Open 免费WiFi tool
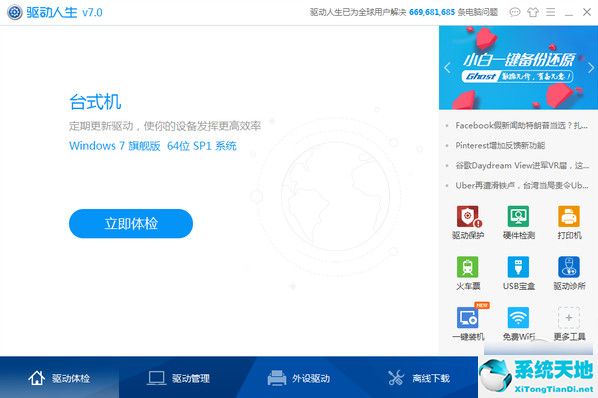The width and height of the screenshot is (598, 398). pyautogui.click(x=518, y=323)
